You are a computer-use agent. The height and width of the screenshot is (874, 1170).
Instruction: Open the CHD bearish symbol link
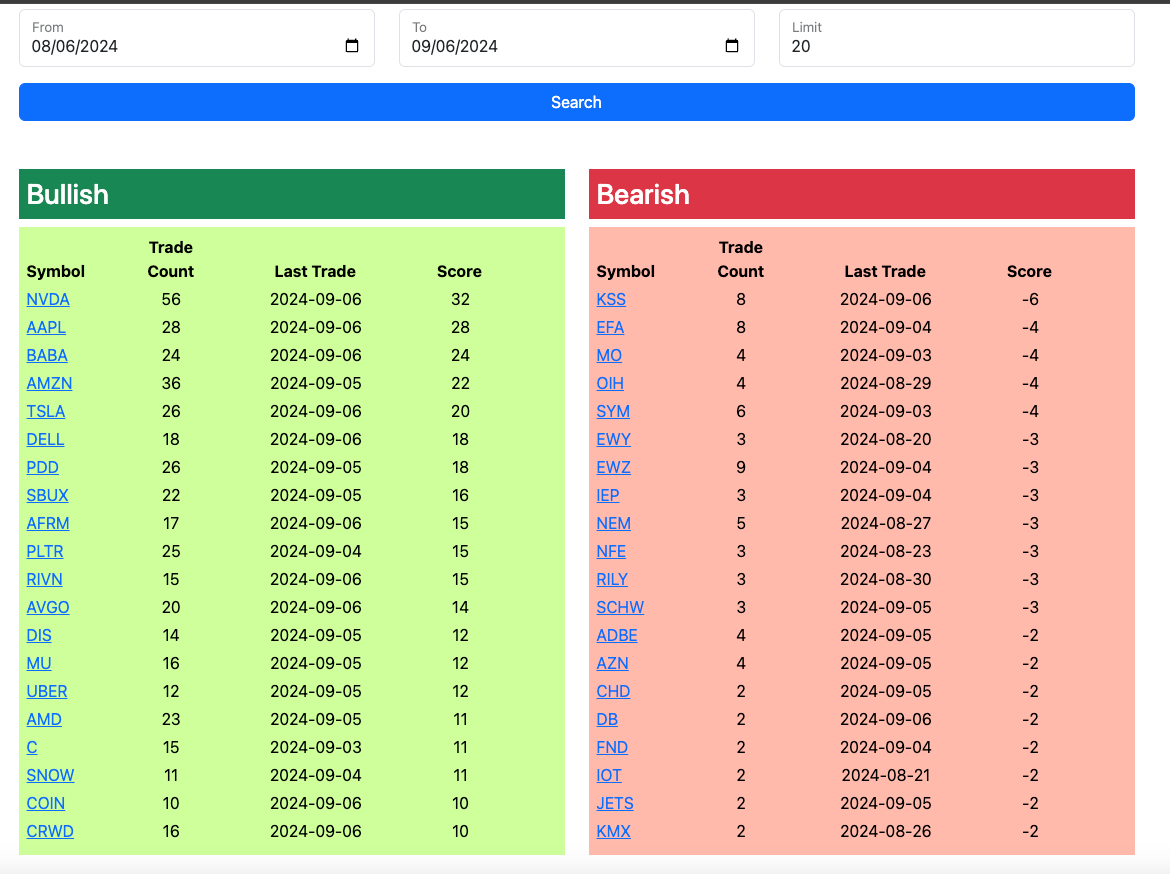click(613, 691)
